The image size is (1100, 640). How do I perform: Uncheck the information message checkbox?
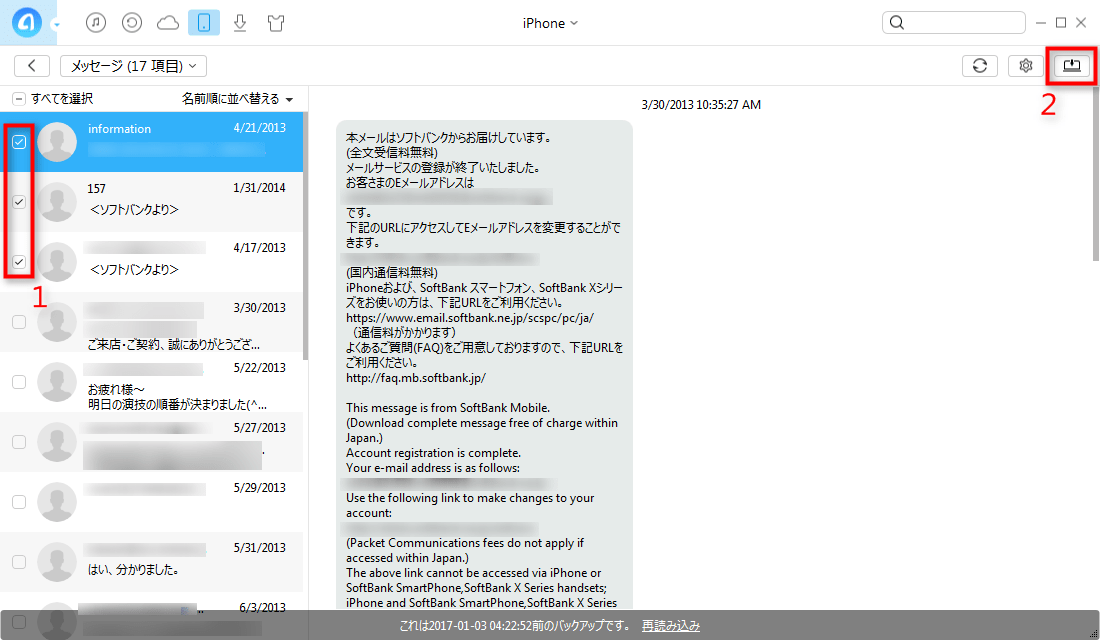pyautogui.click(x=20, y=142)
